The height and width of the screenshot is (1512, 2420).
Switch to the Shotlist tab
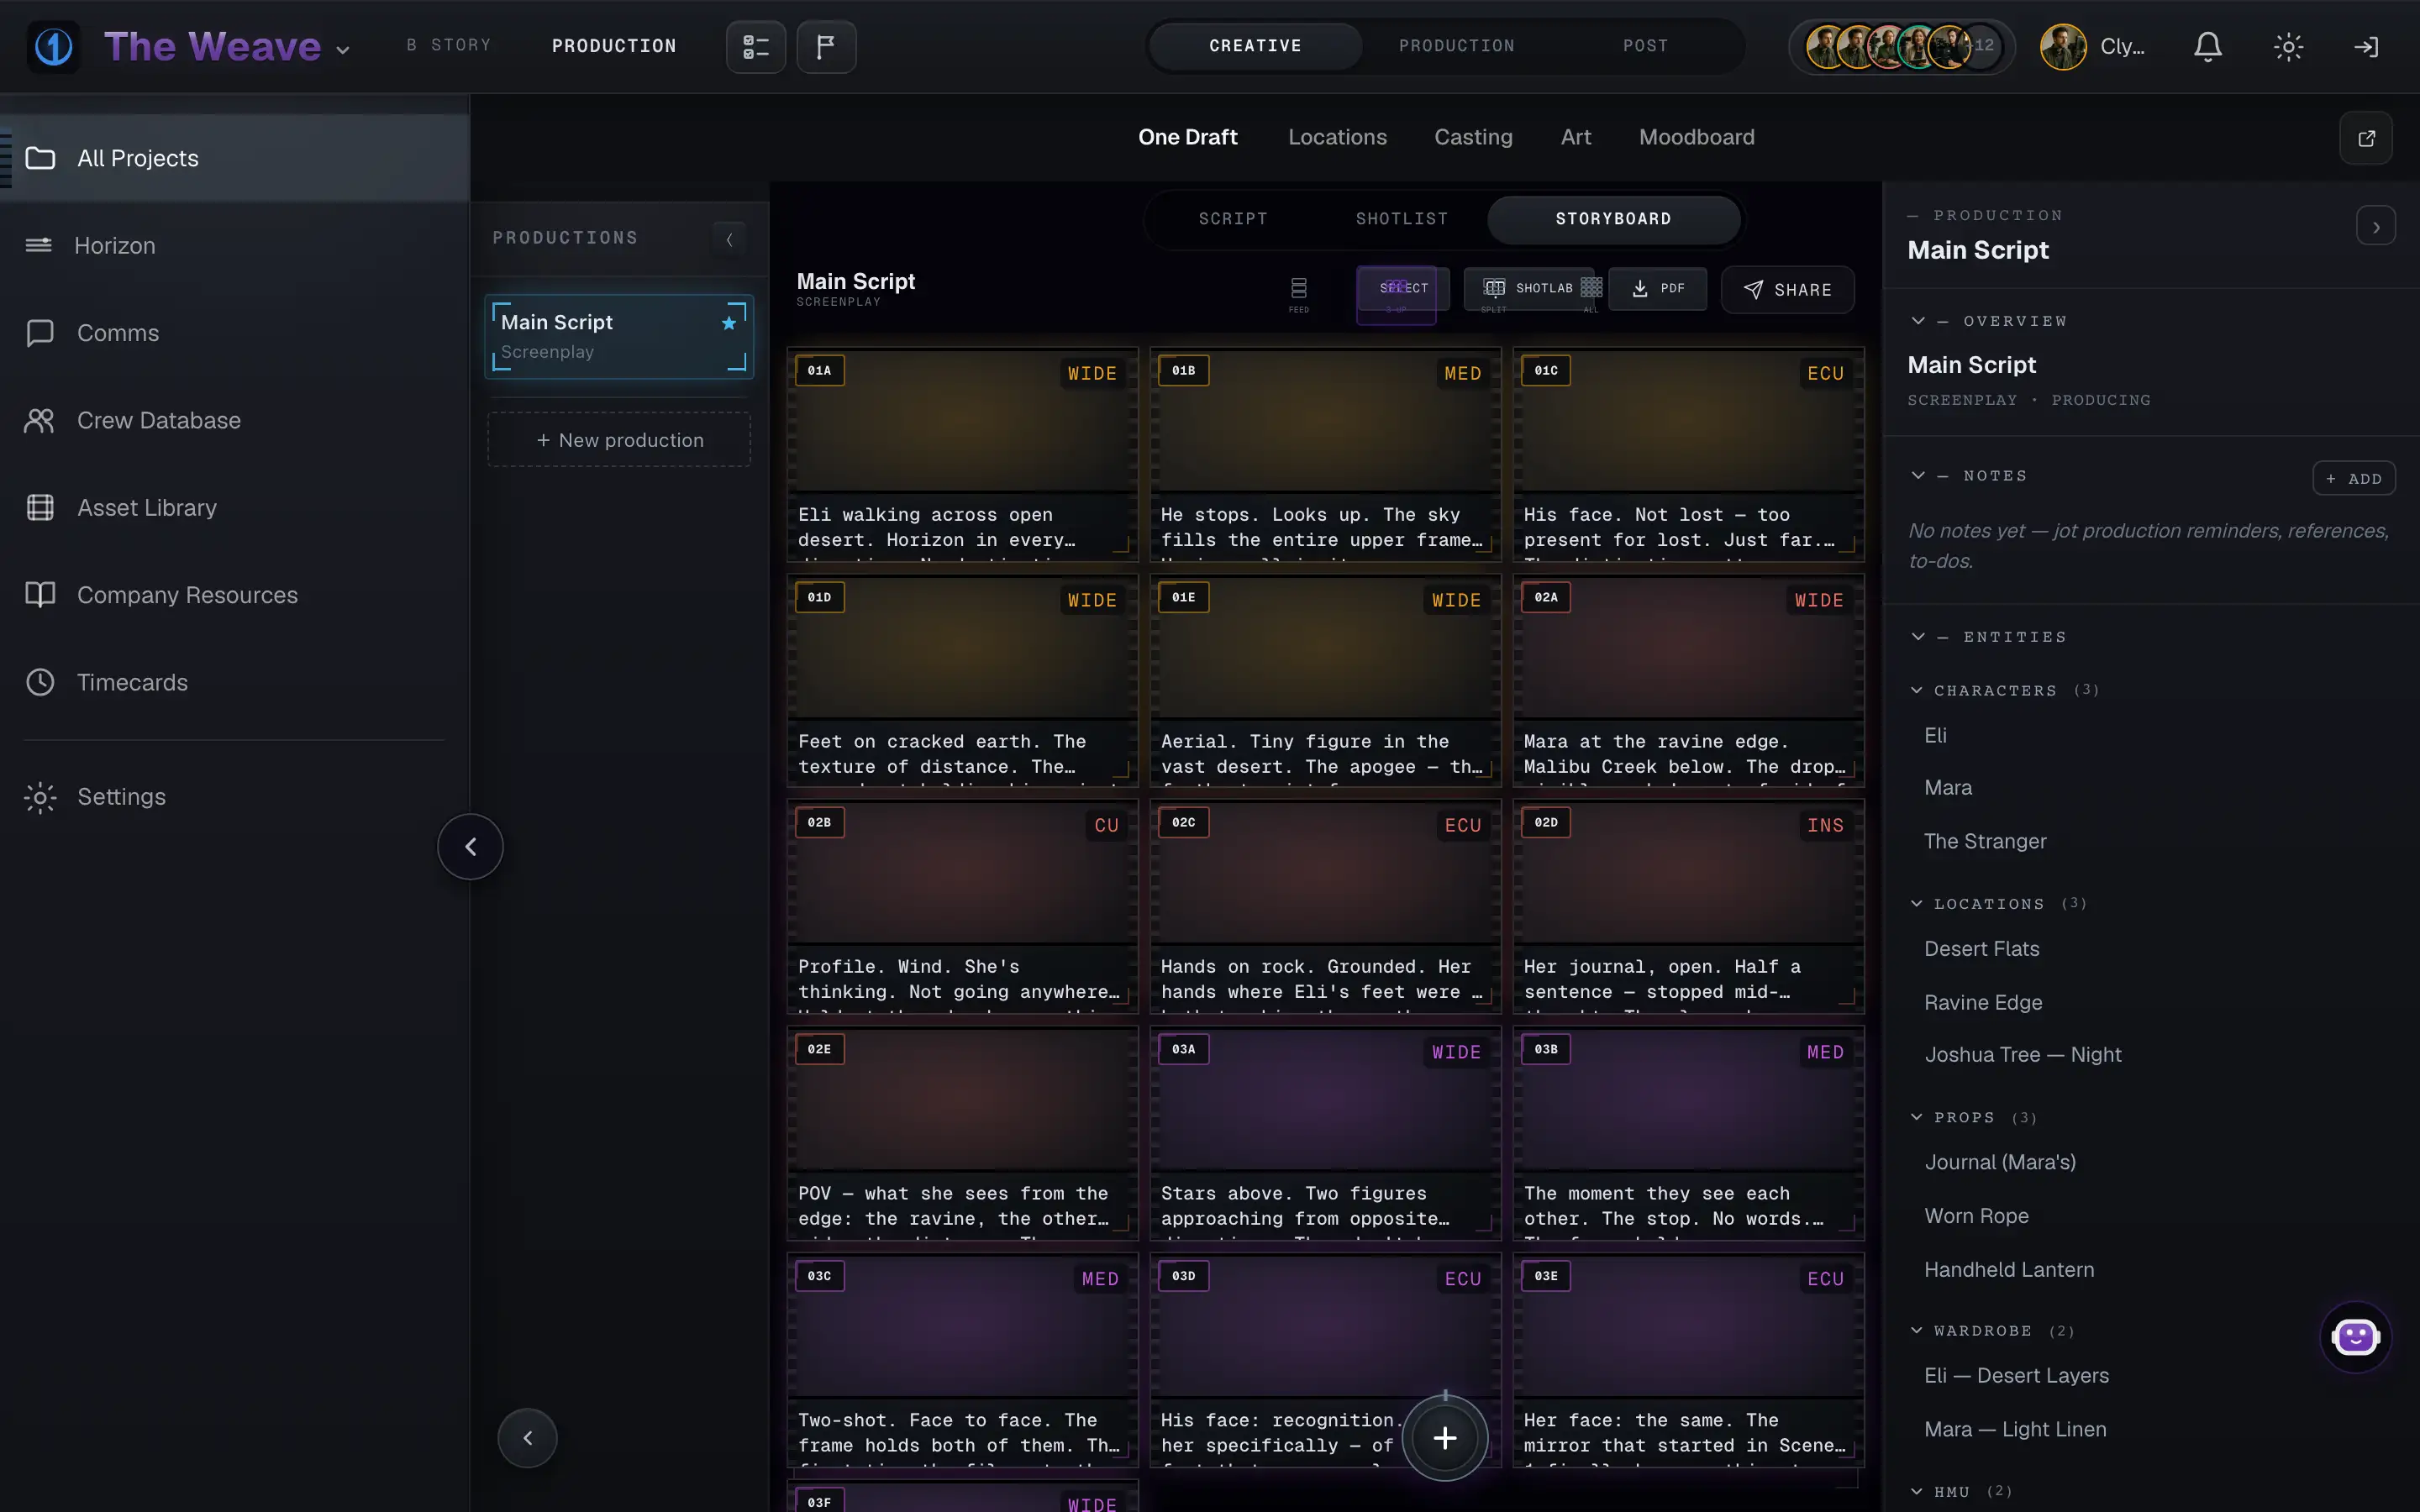(x=1401, y=218)
